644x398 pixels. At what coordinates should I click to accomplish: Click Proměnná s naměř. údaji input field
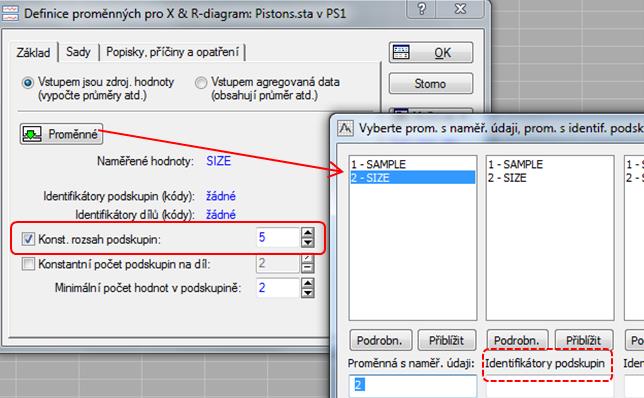click(x=413, y=385)
